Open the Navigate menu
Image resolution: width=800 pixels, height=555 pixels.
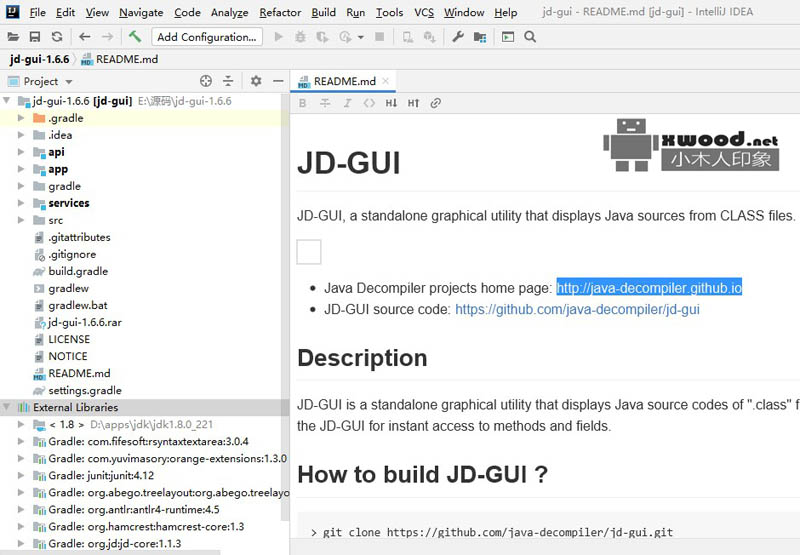[x=141, y=12]
